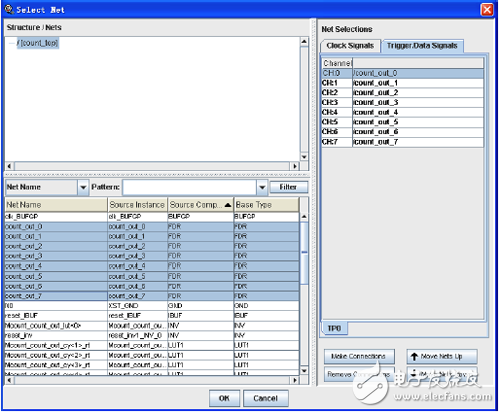Click the Source Comp sort arrow
Image resolution: width=500 pixels, height=413 pixels.
(x=228, y=205)
